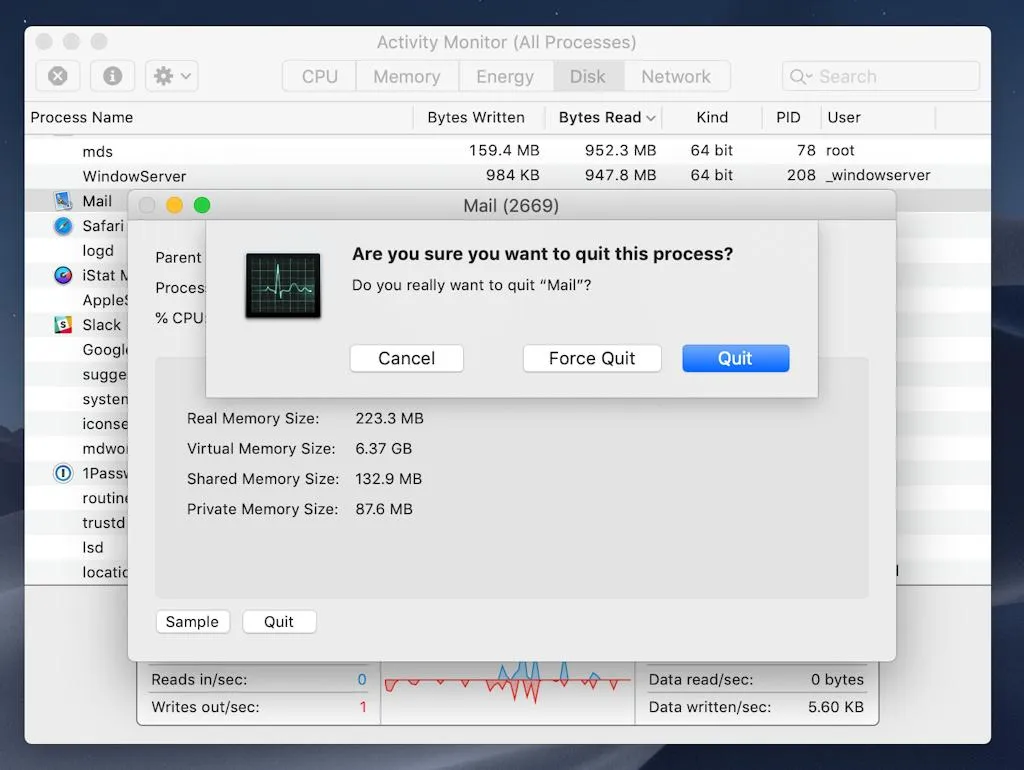Click the _windowserver user cell
The image size is (1024, 770).
878,176
